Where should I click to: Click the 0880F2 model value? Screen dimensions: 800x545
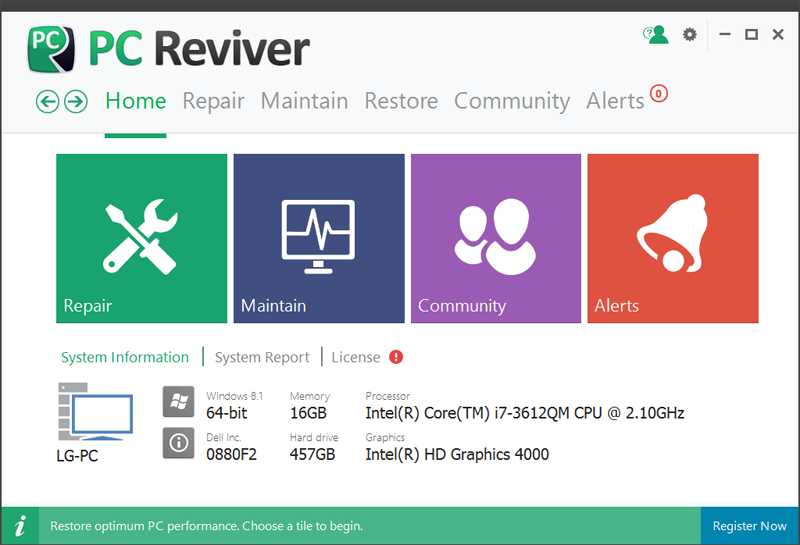tap(232, 454)
